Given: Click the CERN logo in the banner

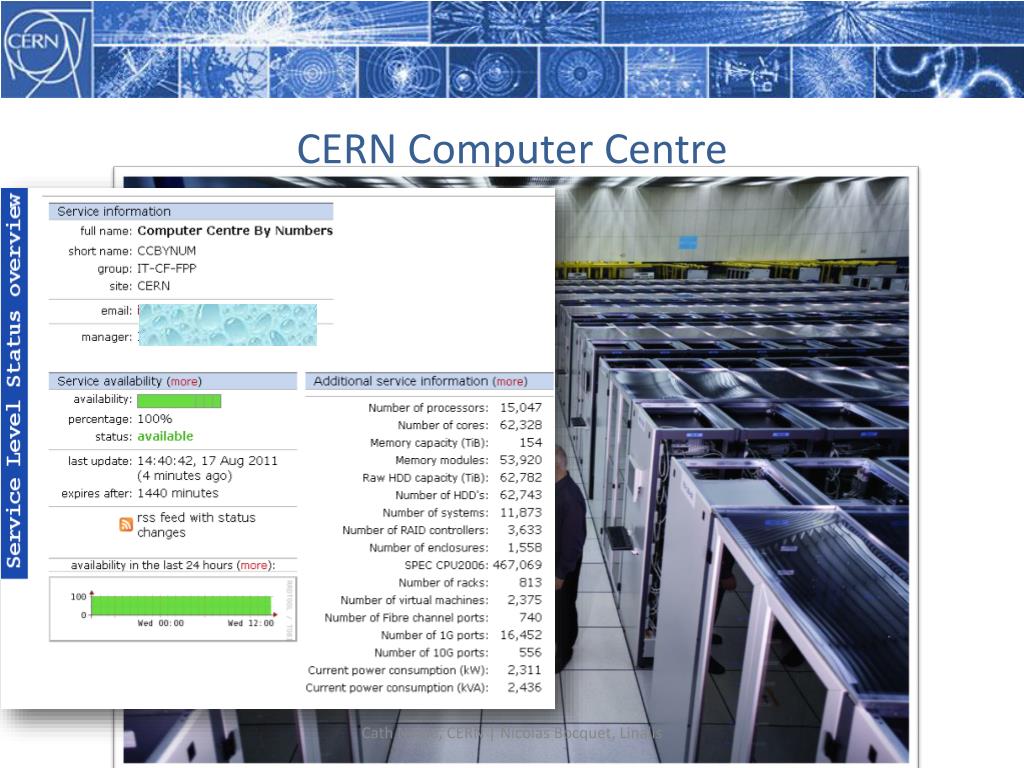Looking at the screenshot, I should click(45, 50).
